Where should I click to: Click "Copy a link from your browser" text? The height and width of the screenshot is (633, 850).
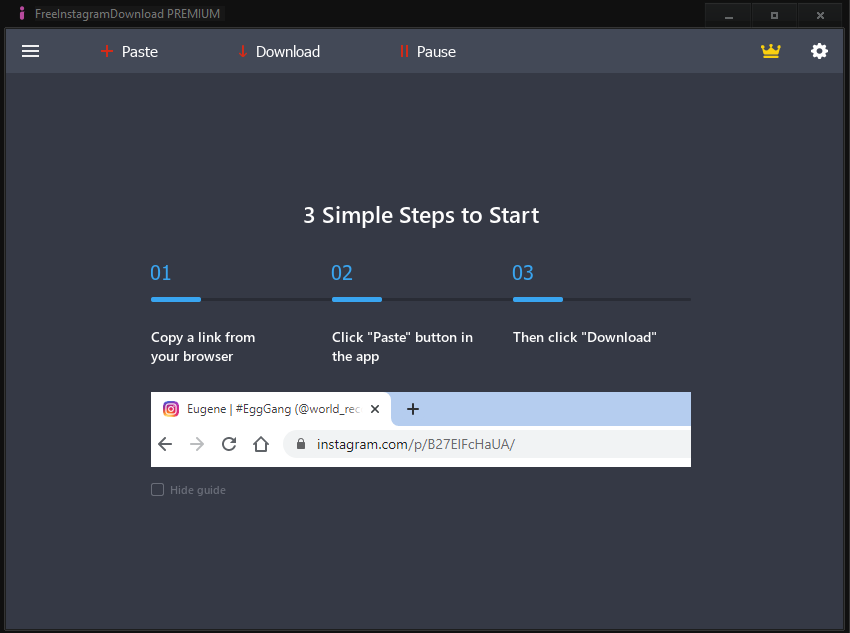[203, 347]
